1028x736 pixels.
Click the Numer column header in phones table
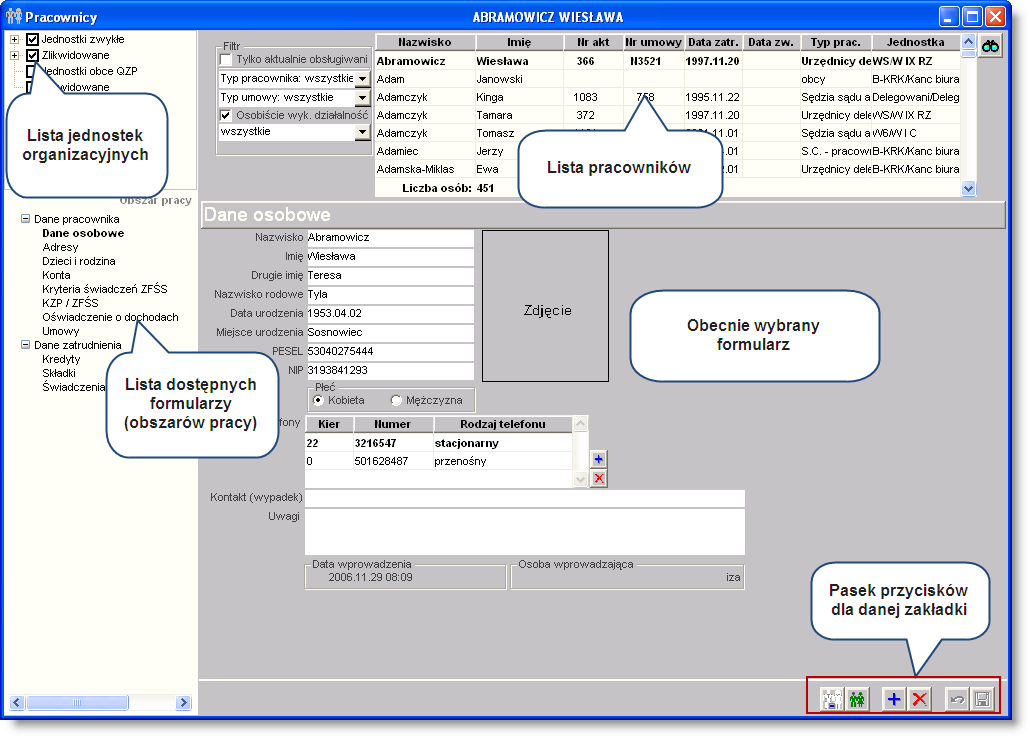(x=392, y=424)
